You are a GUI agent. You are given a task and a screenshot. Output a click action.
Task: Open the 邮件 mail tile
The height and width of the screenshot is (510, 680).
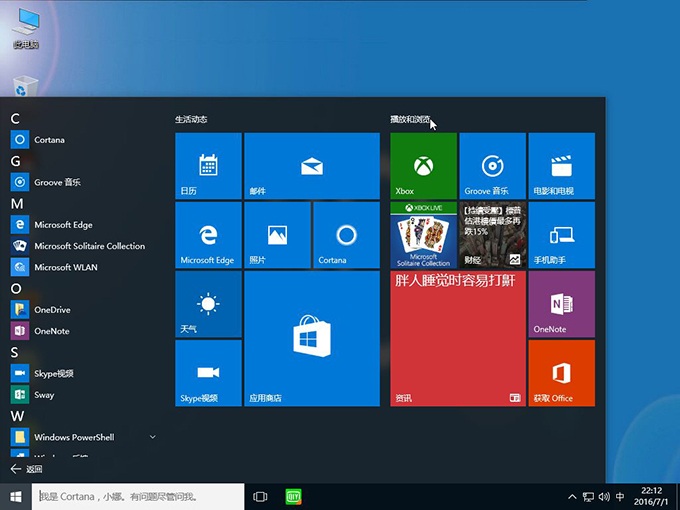312,166
